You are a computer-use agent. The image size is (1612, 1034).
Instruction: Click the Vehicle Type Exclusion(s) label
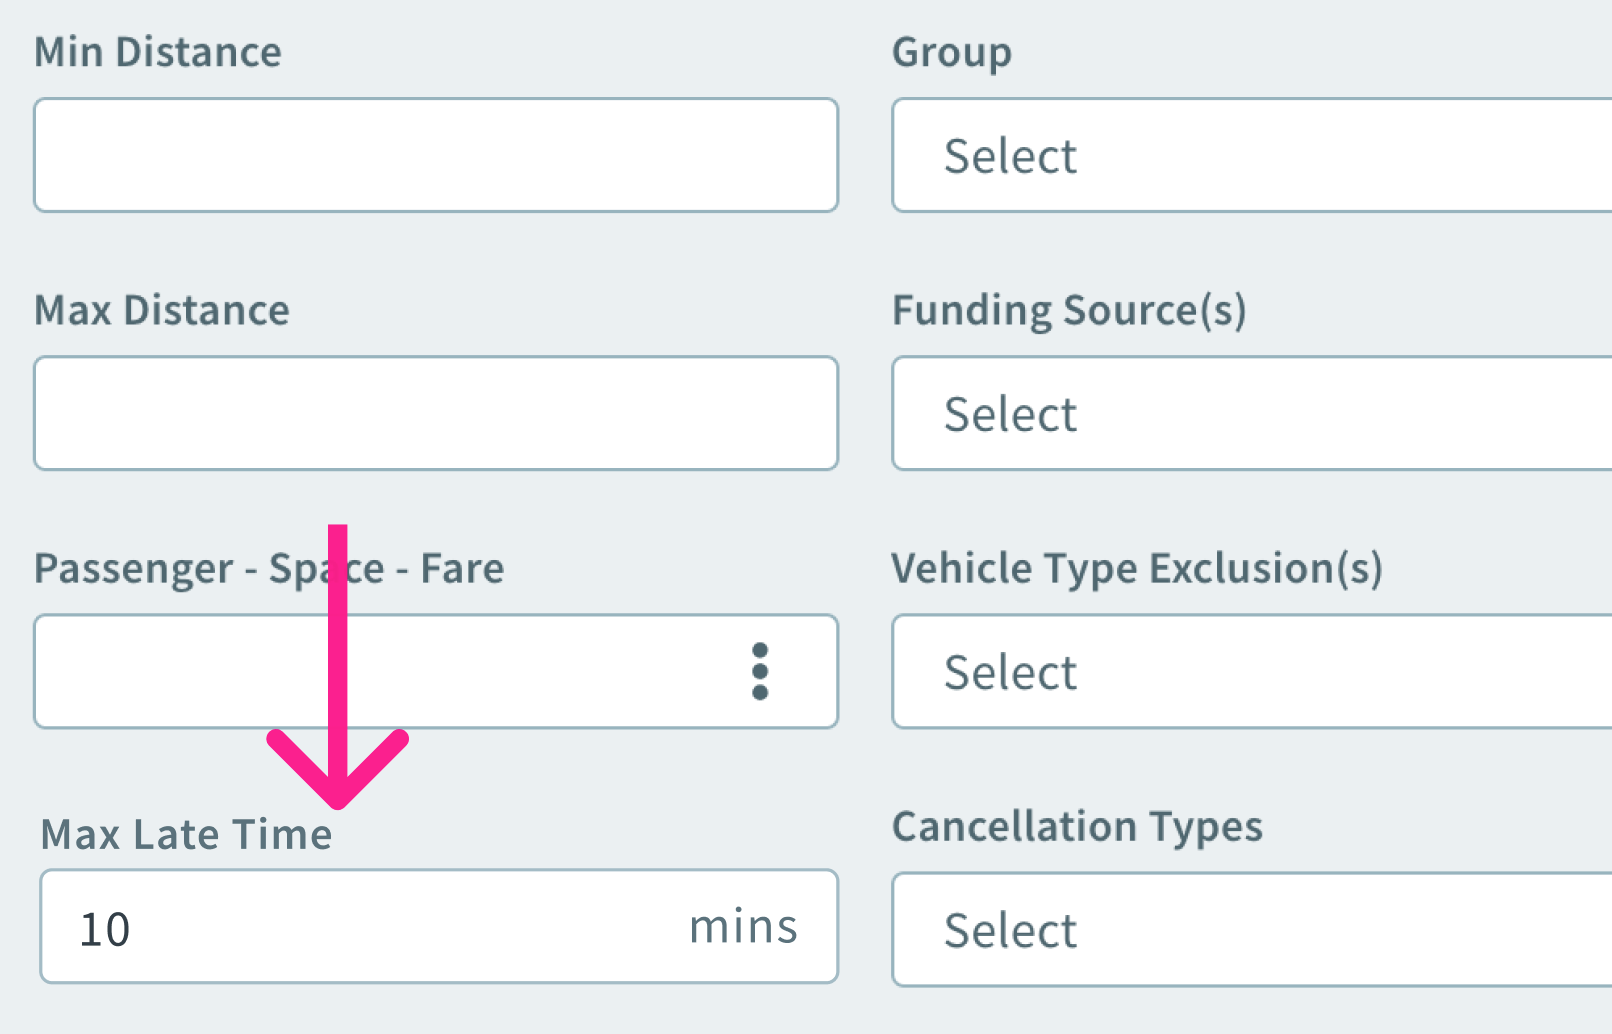click(1137, 568)
